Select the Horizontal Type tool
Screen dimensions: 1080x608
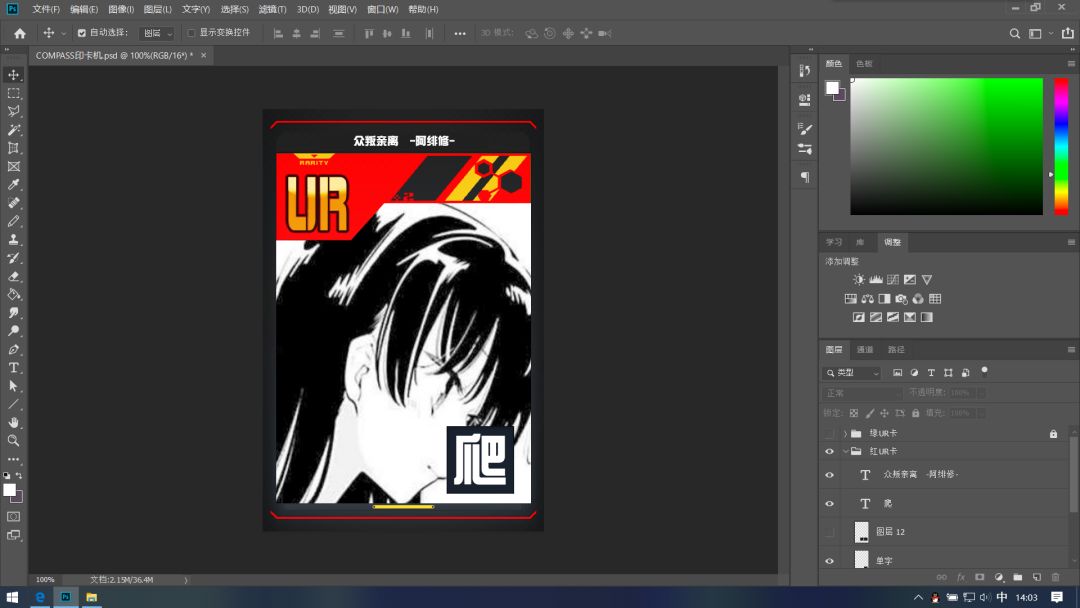(x=14, y=368)
